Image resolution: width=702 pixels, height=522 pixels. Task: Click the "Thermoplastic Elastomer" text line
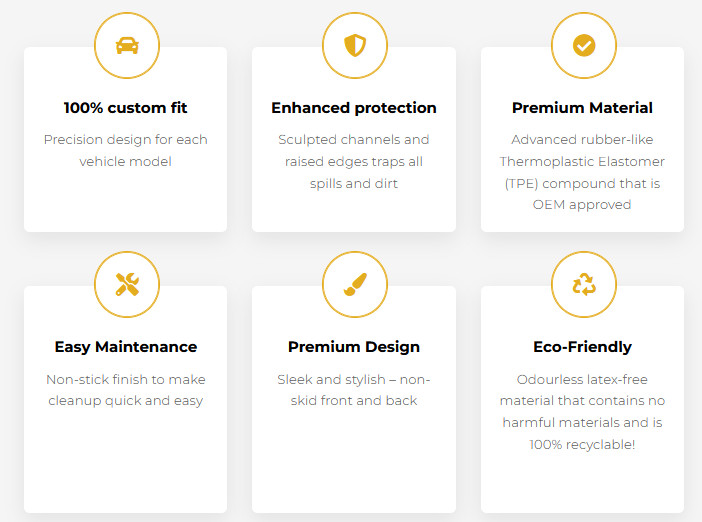[582, 161]
